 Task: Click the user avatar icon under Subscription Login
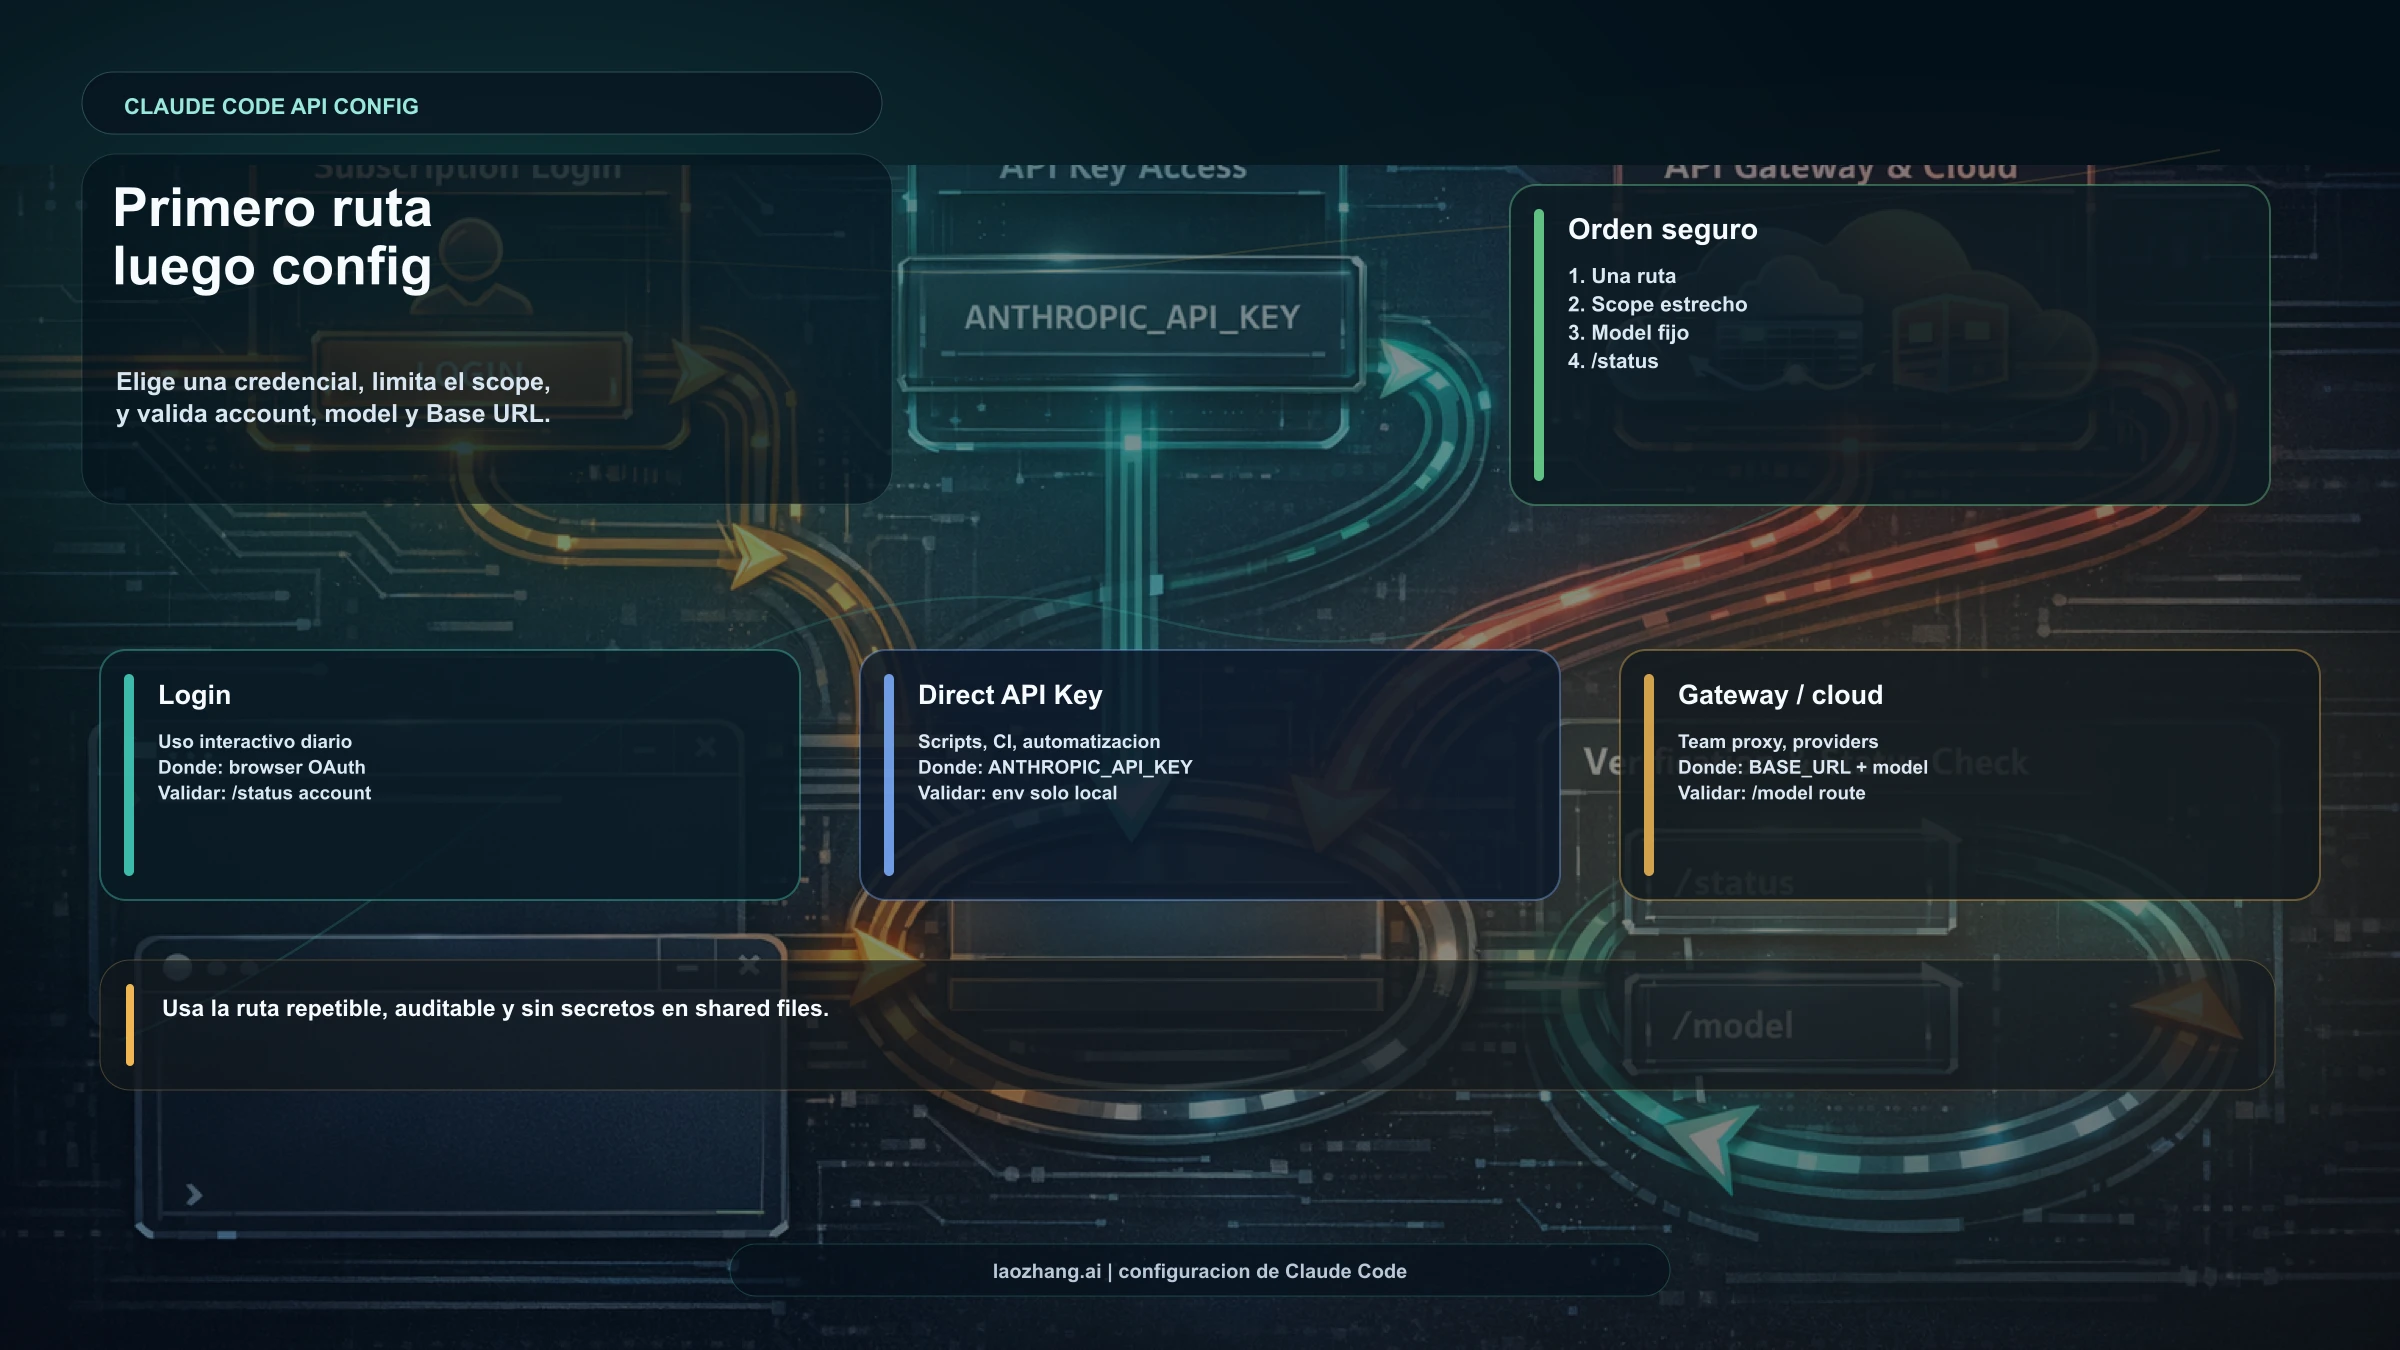pos(470,265)
